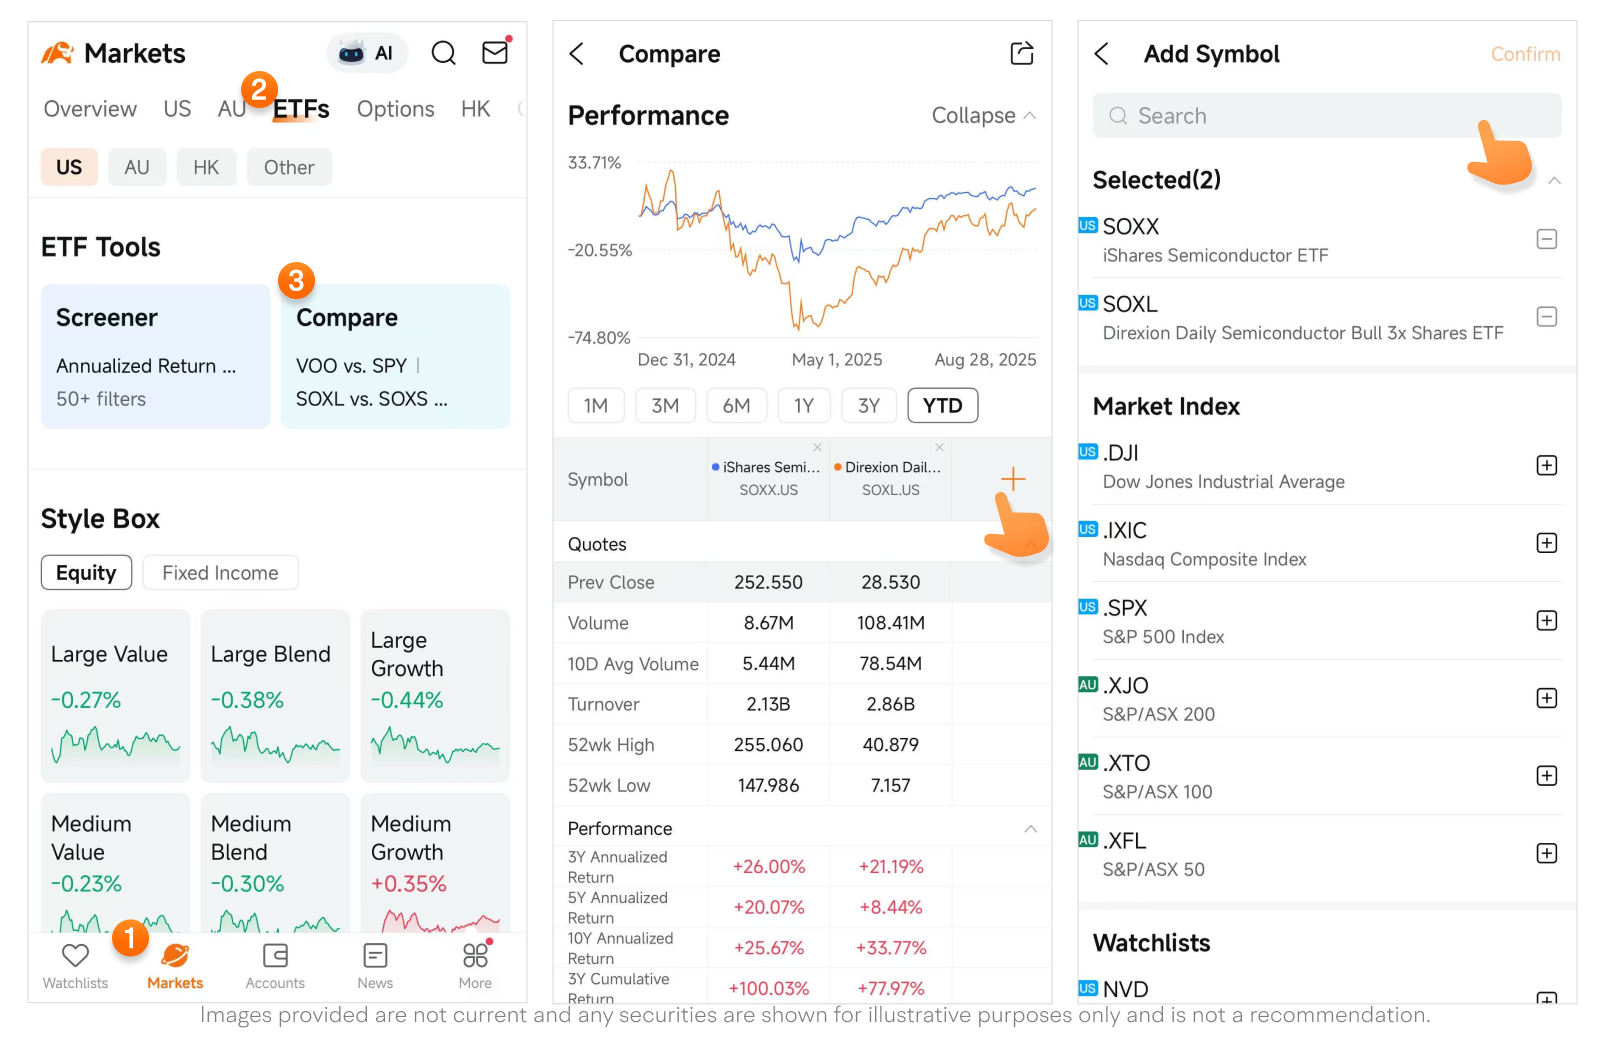Image resolution: width=1605 pixels, height=1050 pixels.
Task: Tap the share icon on Compare screen
Action: (1022, 53)
